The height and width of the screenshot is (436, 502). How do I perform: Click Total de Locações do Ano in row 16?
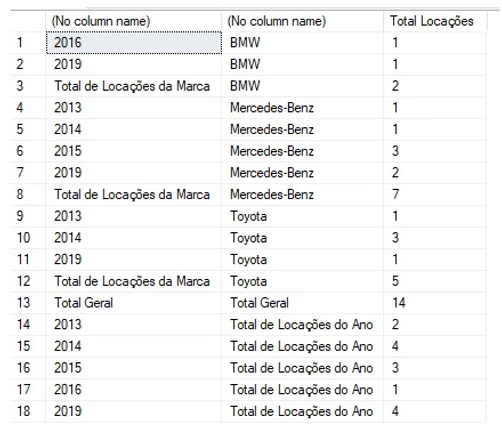[302, 368]
